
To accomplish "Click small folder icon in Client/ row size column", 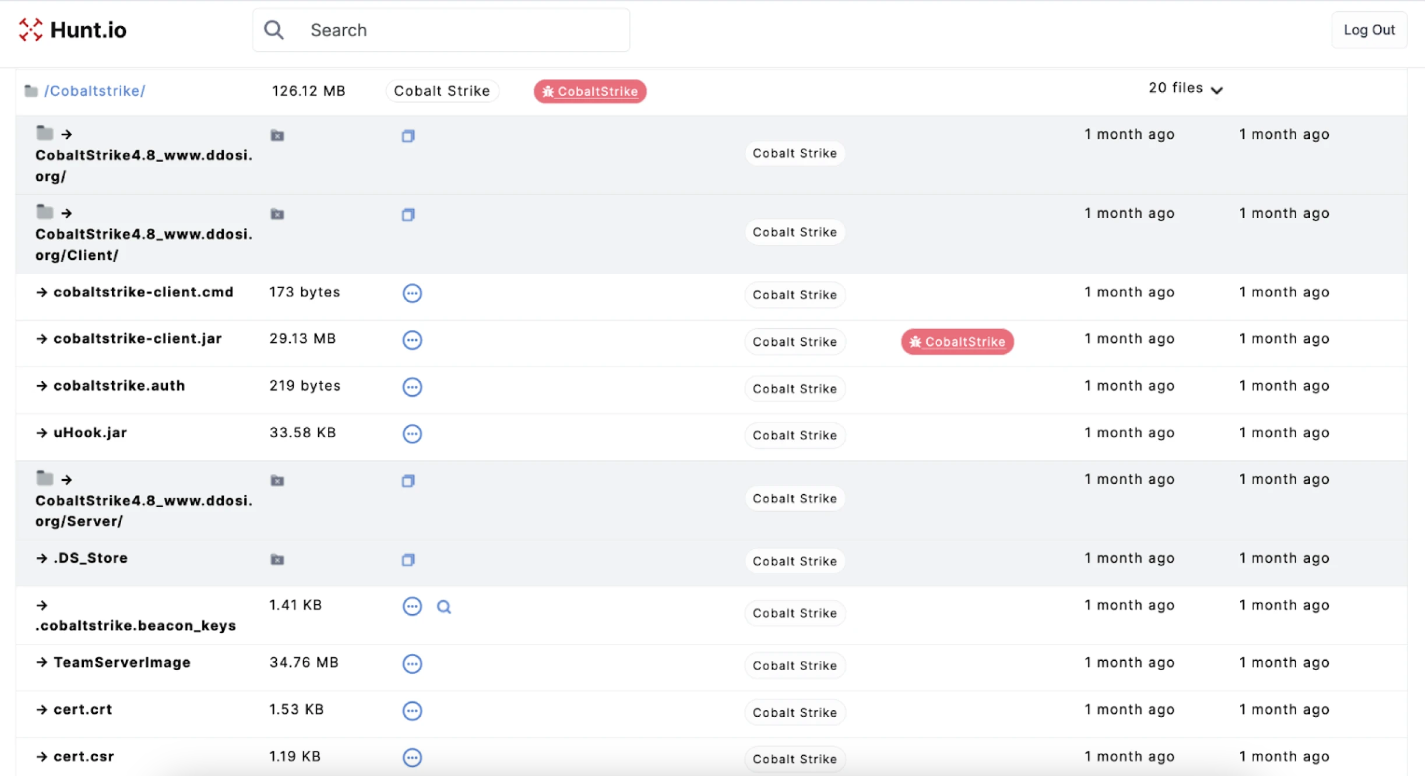I will 277,214.
